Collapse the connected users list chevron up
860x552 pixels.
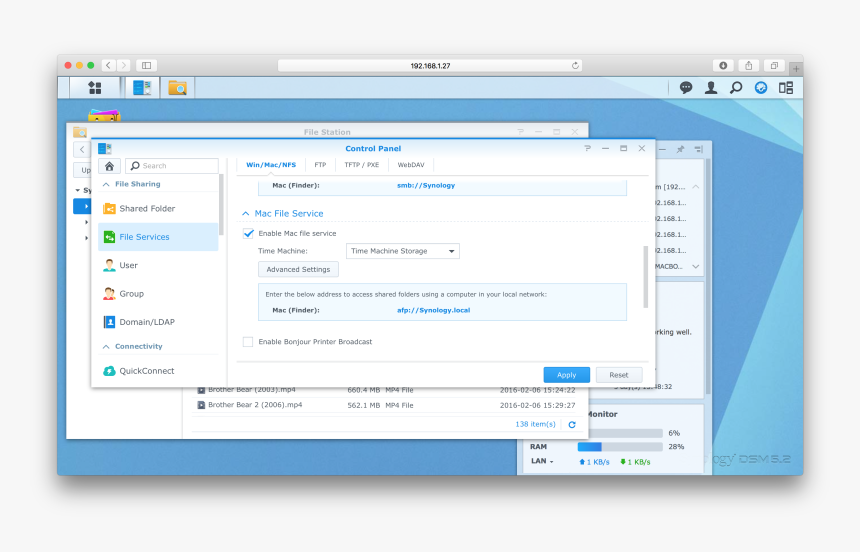point(695,187)
